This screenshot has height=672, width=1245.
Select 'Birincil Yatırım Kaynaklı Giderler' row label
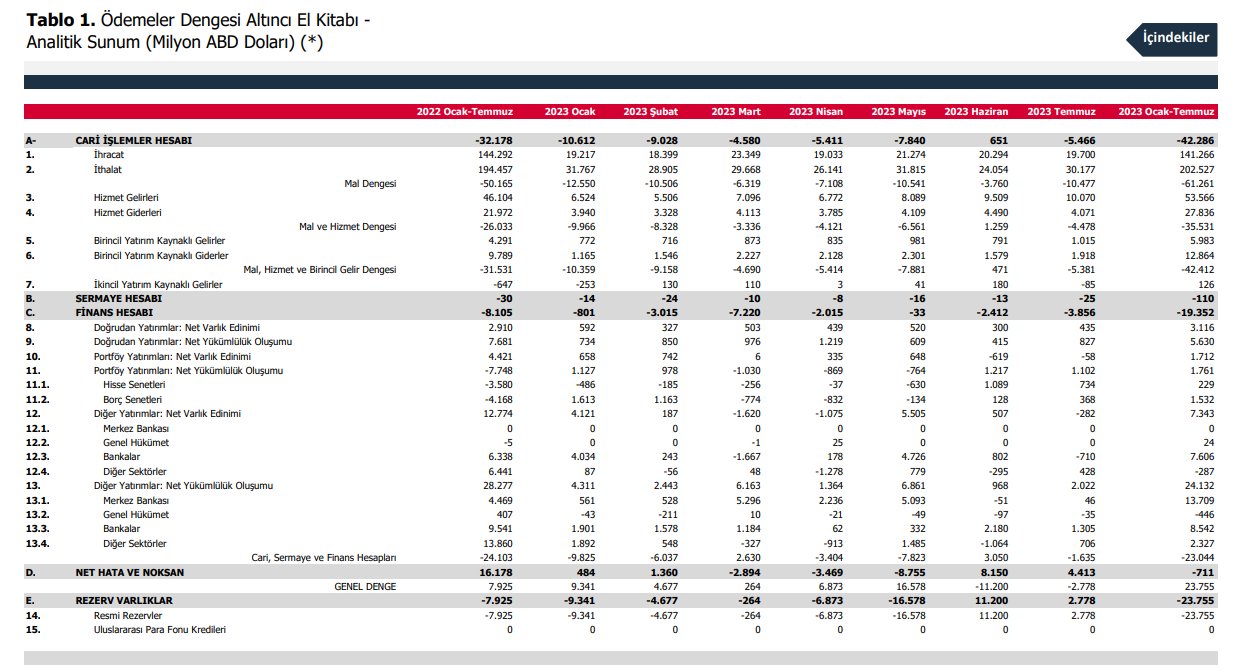click(x=160, y=256)
